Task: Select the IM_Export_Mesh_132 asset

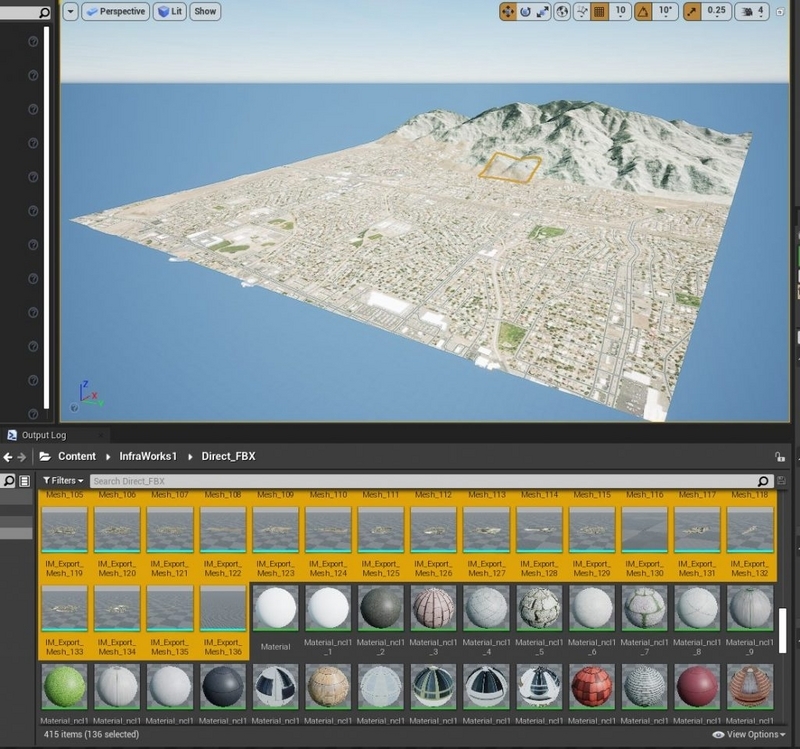Action: (x=749, y=542)
